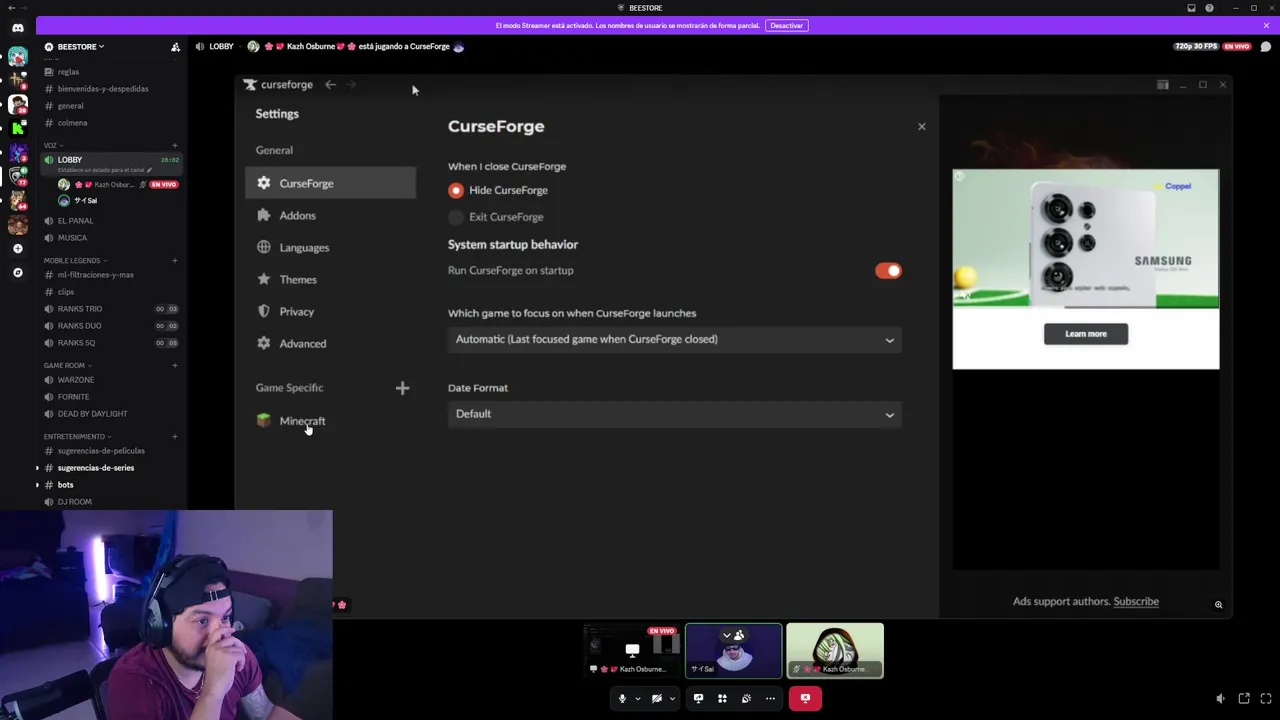The height and width of the screenshot is (720, 1280).
Task: Collapse the MOBILE LEGENDS category
Action: click(x=75, y=261)
